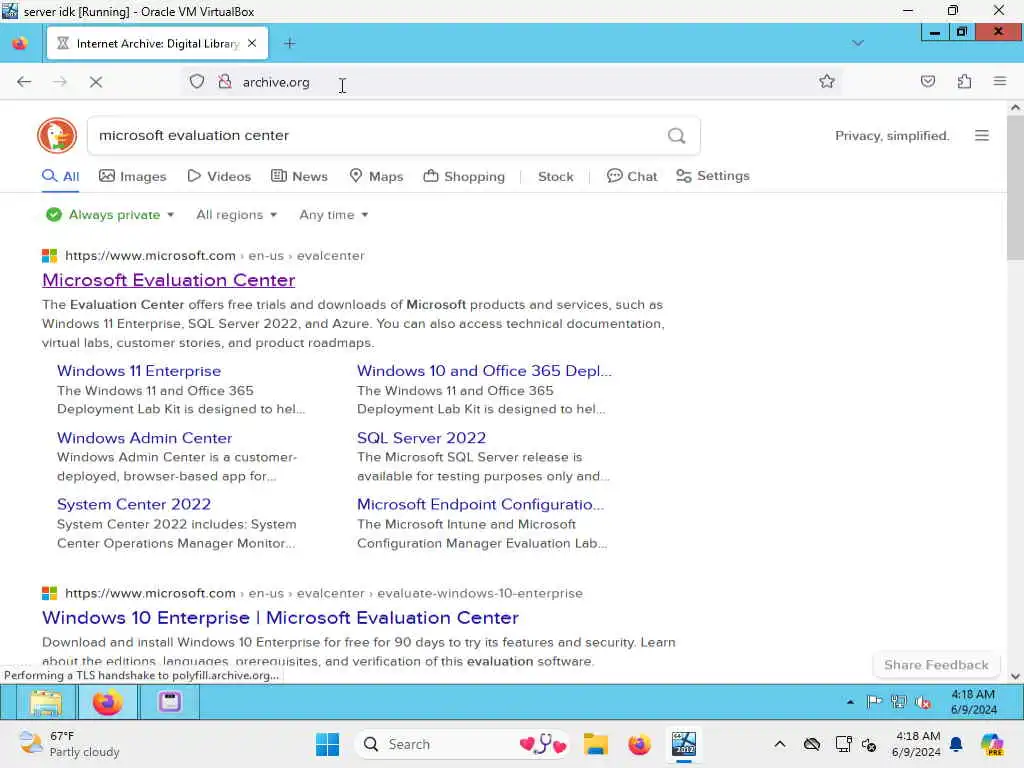This screenshot has width=1024, height=768.
Task: Open Microsoft Evaluation Center result link
Action: (x=168, y=280)
